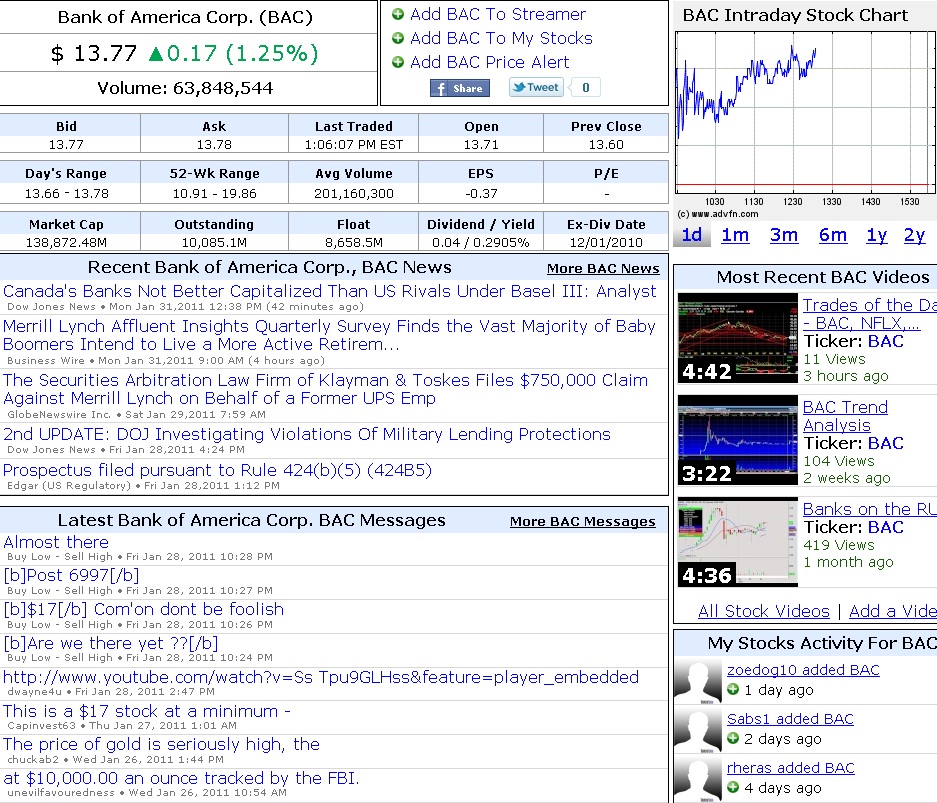Switch chart to 6m range
Image resolution: width=937 pixels, height=803 pixels.
point(833,235)
